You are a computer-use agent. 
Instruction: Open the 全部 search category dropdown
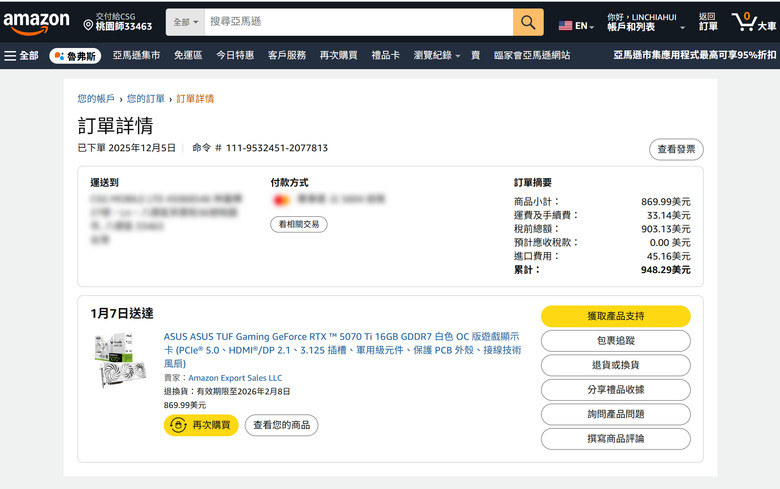pos(186,22)
